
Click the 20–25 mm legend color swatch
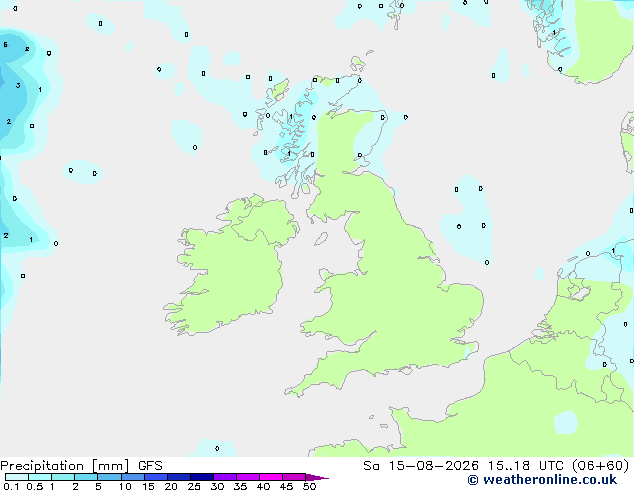pos(179,477)
